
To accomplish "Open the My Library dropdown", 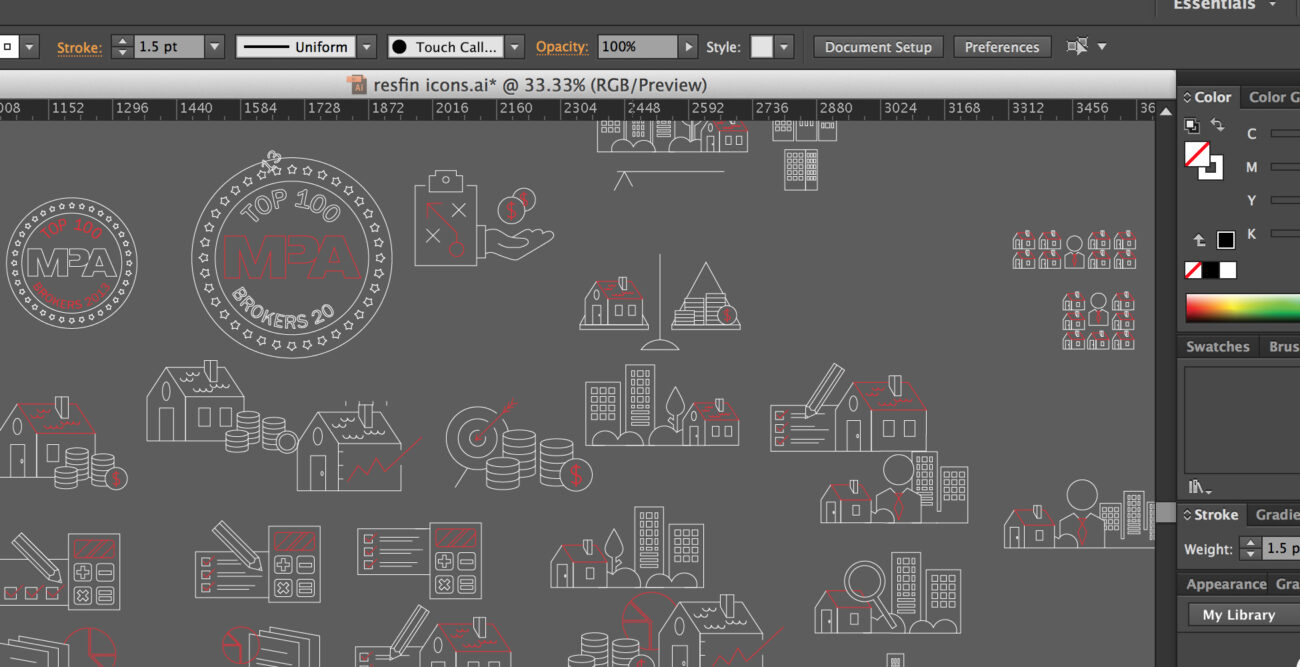I will pos(1244,615).
